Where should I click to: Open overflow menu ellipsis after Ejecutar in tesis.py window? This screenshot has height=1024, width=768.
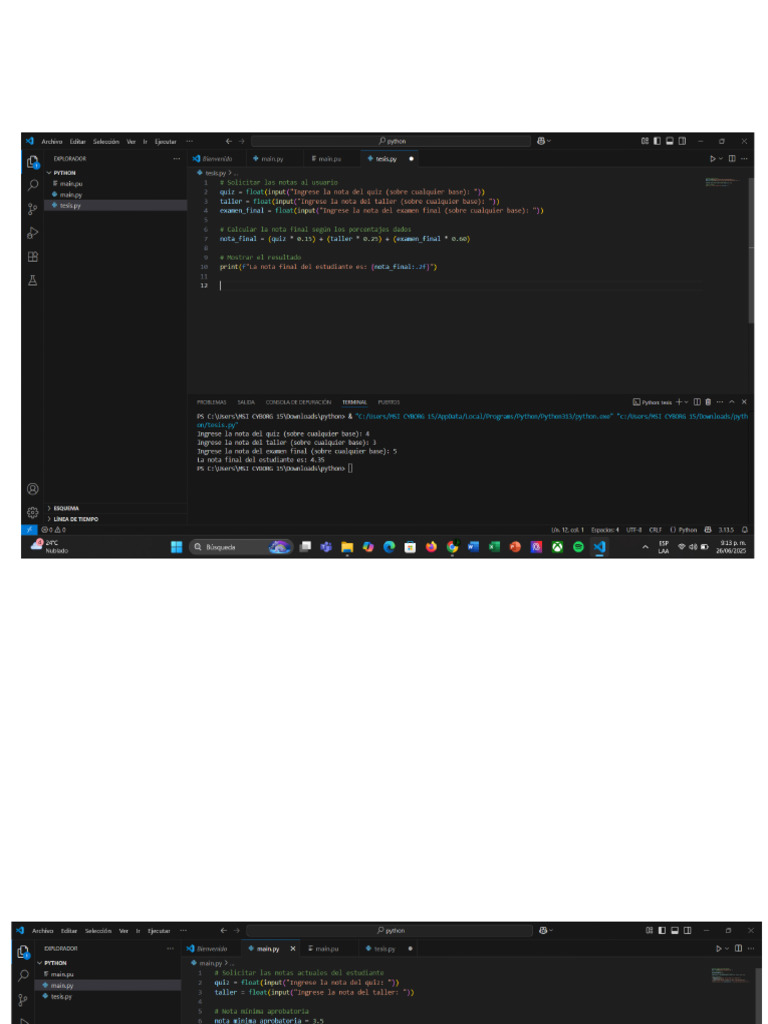[189, 141]
